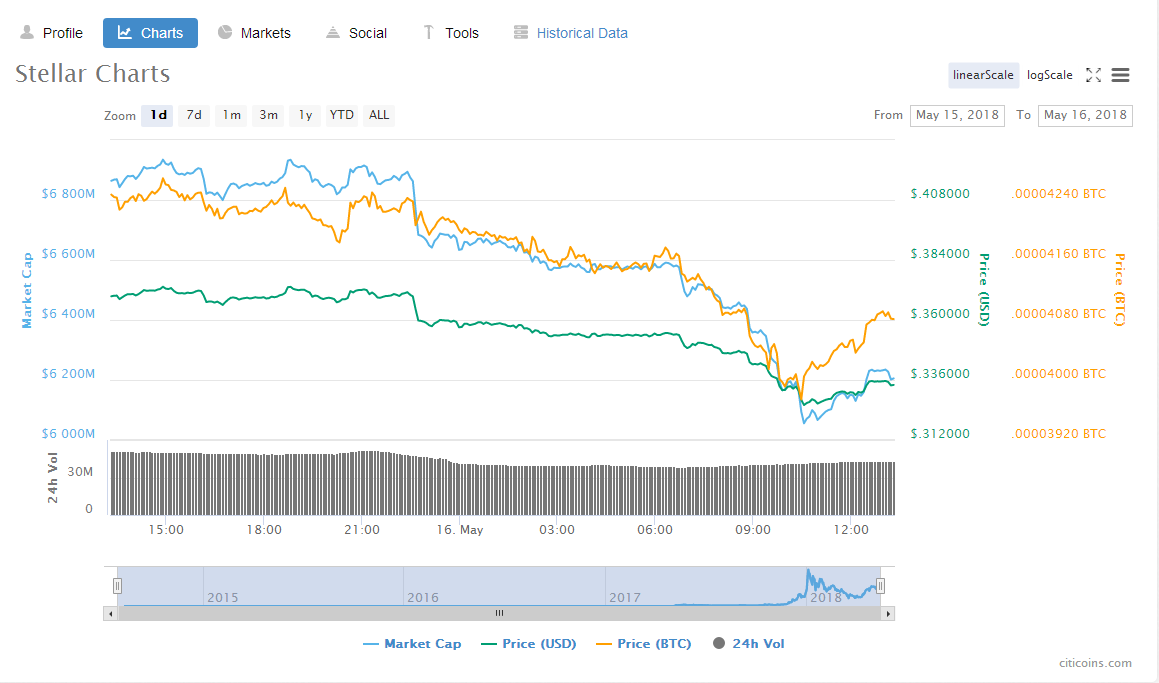Click the To date field
Image resolution: width=1159 pixels, height=683 pixels.
click(1085, 115)
